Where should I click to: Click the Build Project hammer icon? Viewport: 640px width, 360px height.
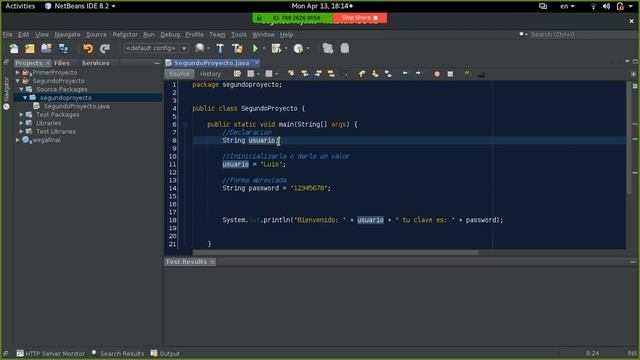pos(220,49)
